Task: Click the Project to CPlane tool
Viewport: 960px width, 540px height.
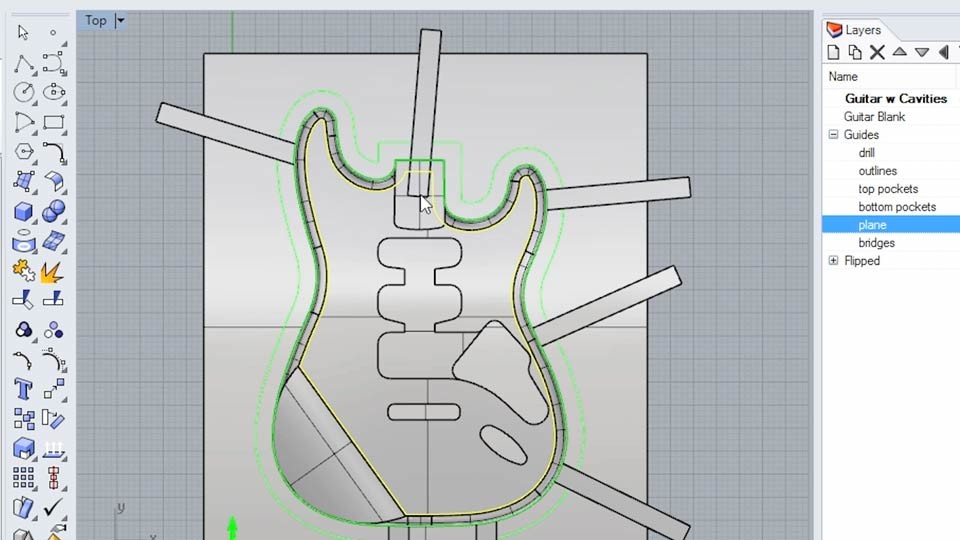Action: [x=53, y=448]
